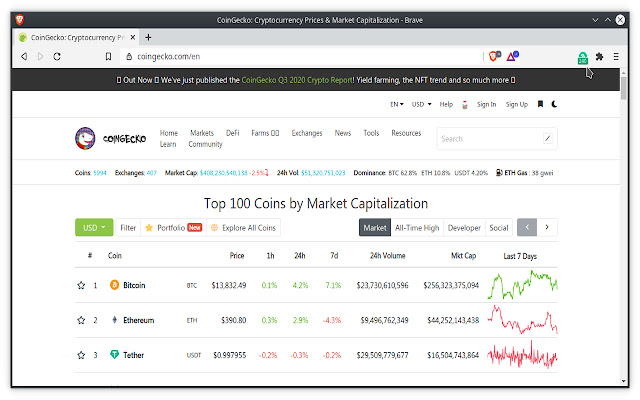Viewport: 640px width, 400px height.
Task: Open the CoinGecko Q3 2020 Crypto Report link
Action: tap(297, 80)
